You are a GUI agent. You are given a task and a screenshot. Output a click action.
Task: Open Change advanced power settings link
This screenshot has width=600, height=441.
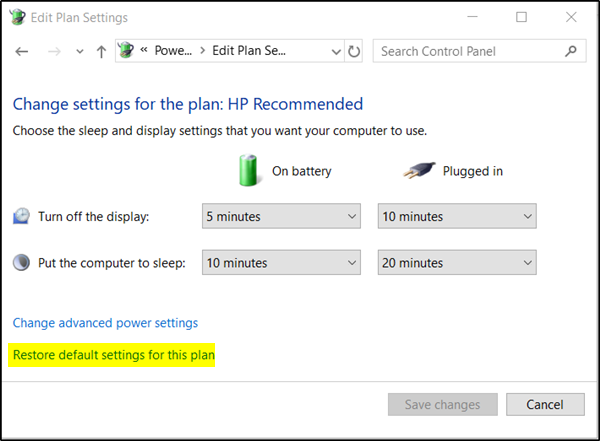(x=105, y=323)
